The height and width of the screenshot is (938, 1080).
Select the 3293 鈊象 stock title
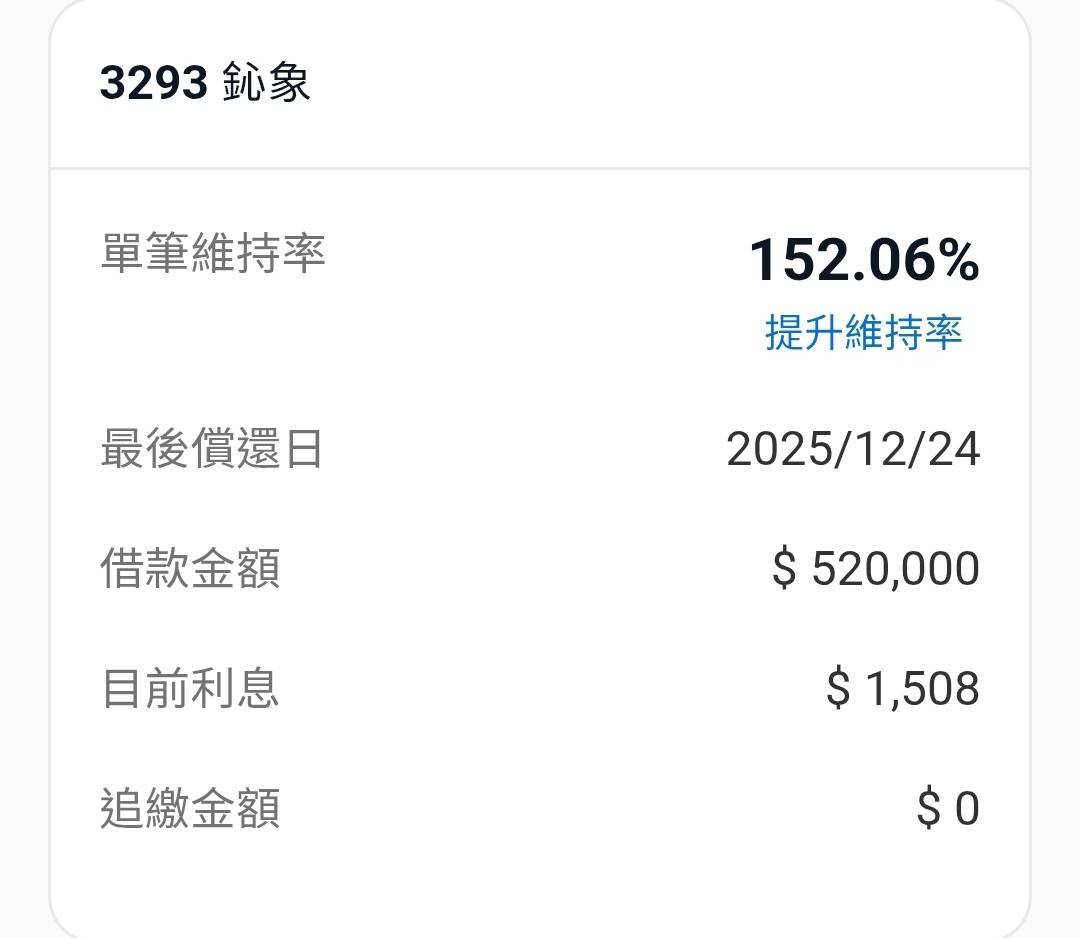coord(205,82)
